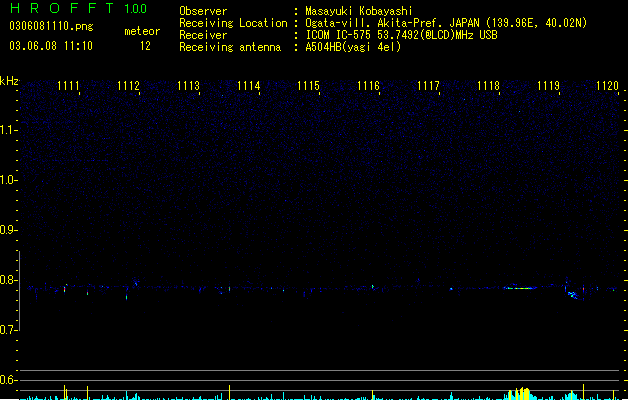Click the meteor count value 12
629x400 pixels.
[x=145, y=46]
